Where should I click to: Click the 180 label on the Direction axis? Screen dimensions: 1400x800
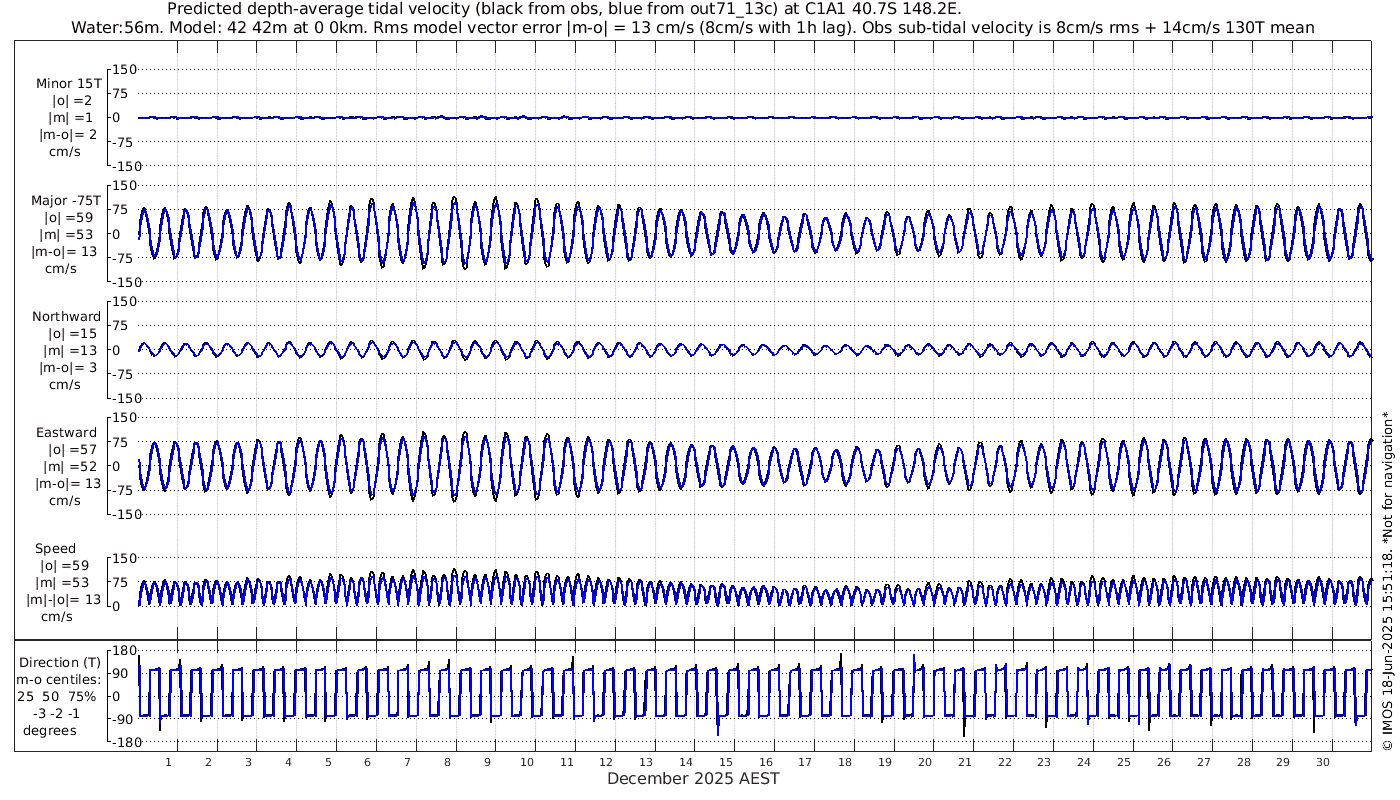(123, 651)
